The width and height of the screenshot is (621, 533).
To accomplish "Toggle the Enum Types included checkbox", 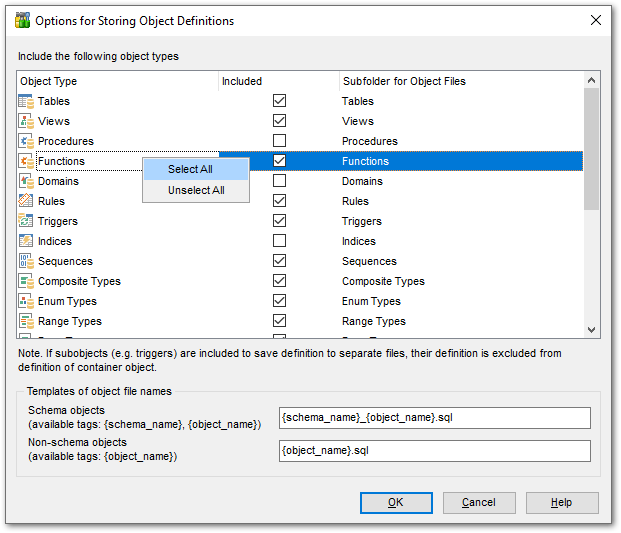I will pyautogui.click(x=279, y=301).
